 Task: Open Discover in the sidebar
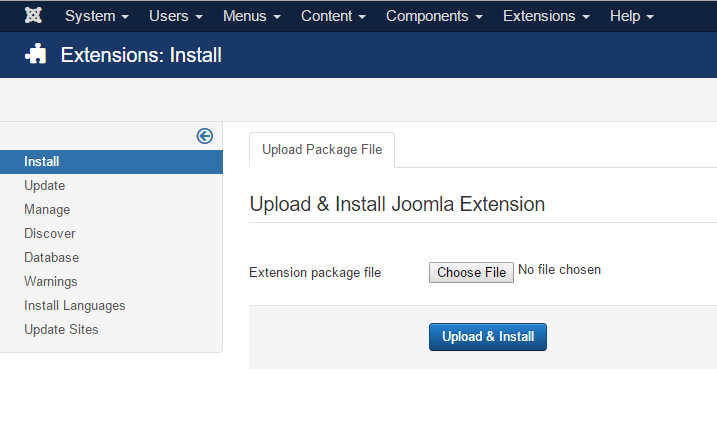[x=50, y=233]
